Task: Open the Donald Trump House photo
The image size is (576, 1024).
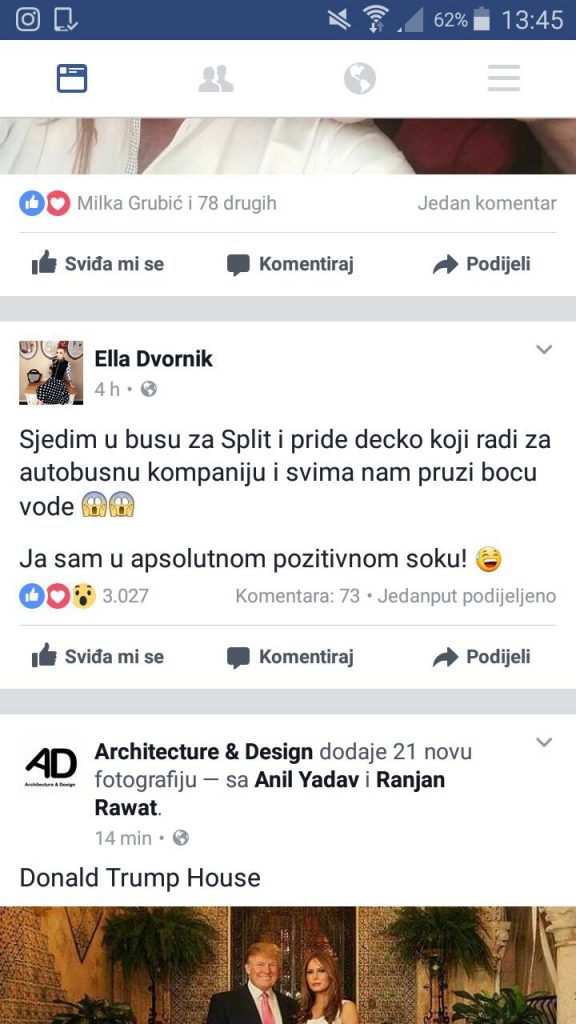Action: coord(288,965)
